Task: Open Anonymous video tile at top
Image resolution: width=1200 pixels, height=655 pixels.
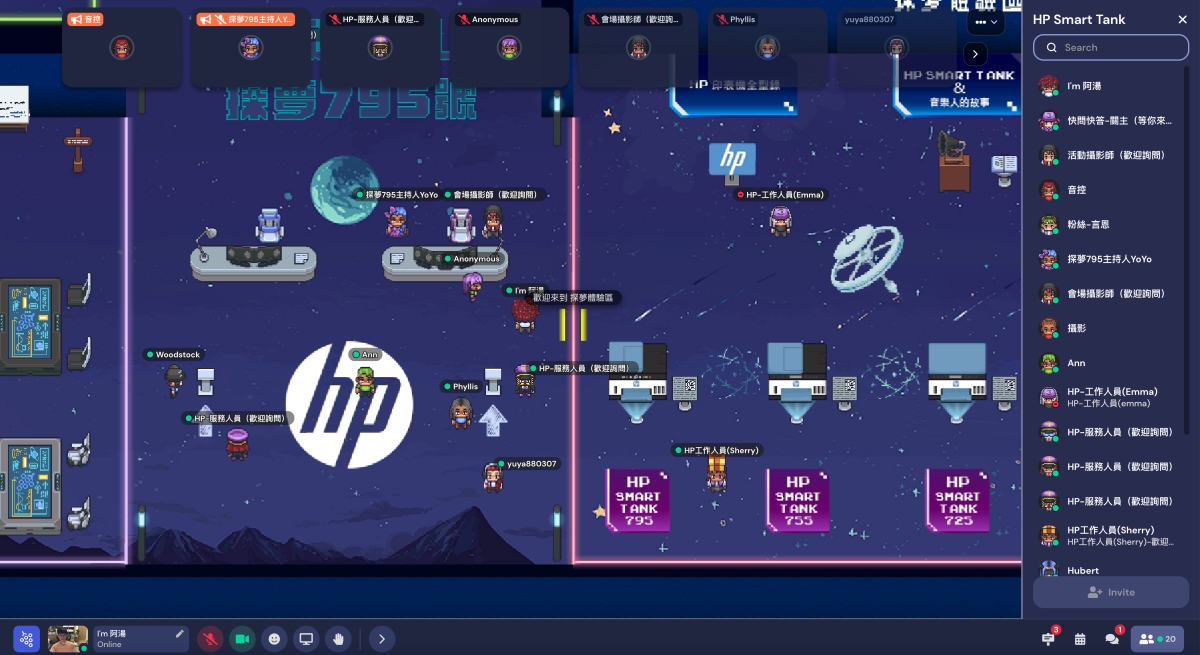Action: [509, 47]
